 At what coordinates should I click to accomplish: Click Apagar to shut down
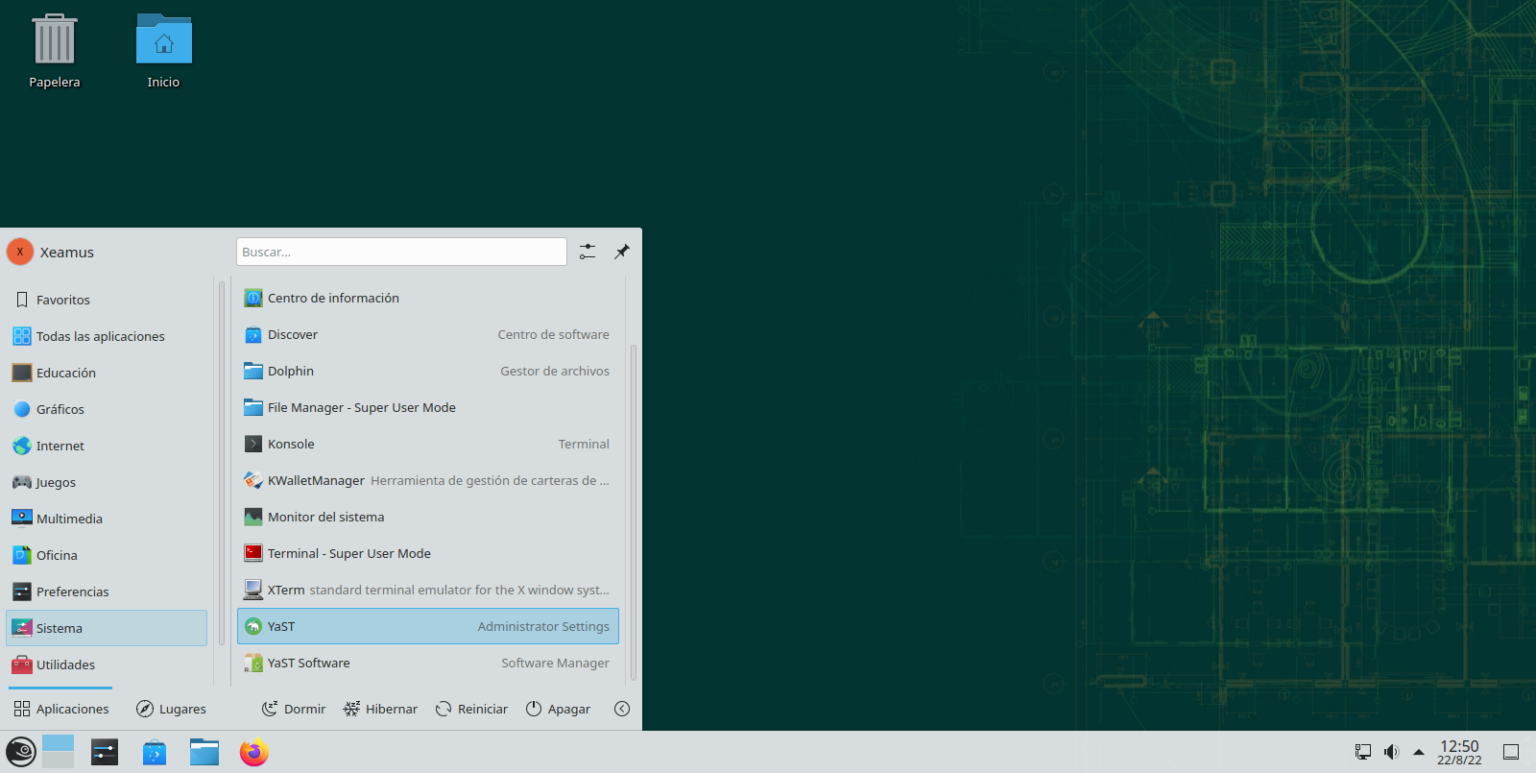[558, 708]
